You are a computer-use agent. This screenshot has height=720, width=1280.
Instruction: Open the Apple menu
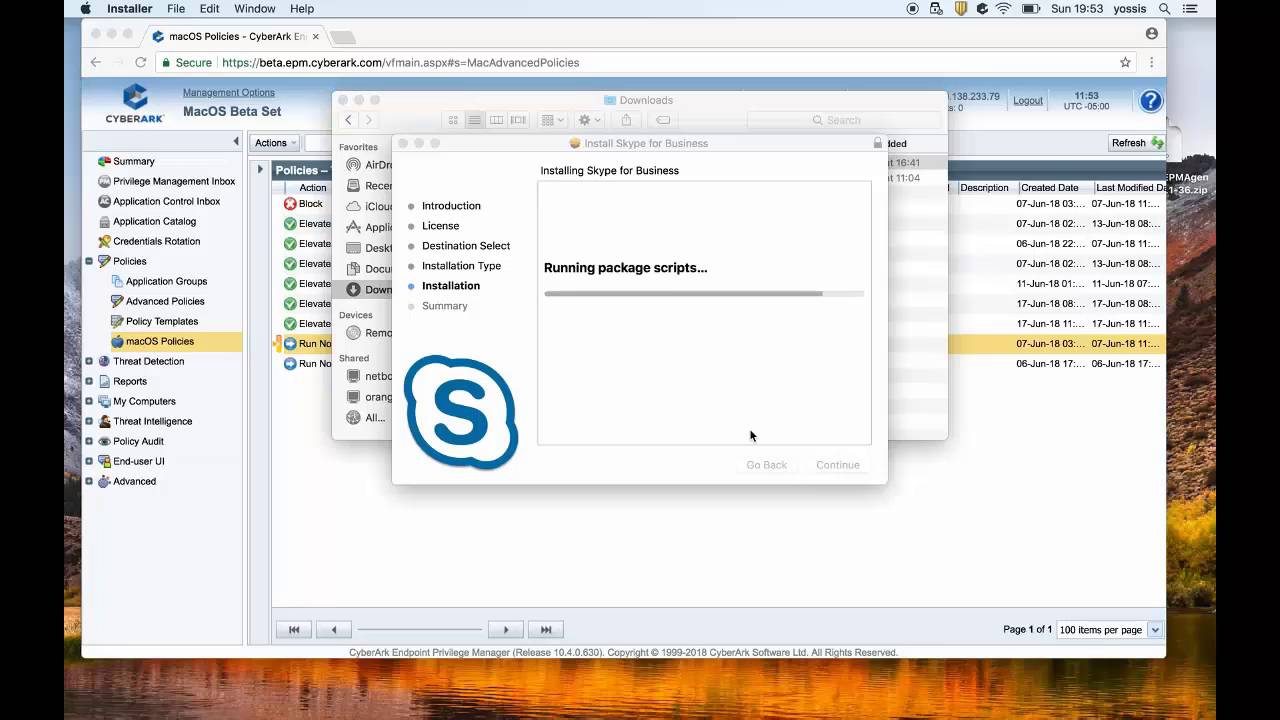[x=85, y=8]
